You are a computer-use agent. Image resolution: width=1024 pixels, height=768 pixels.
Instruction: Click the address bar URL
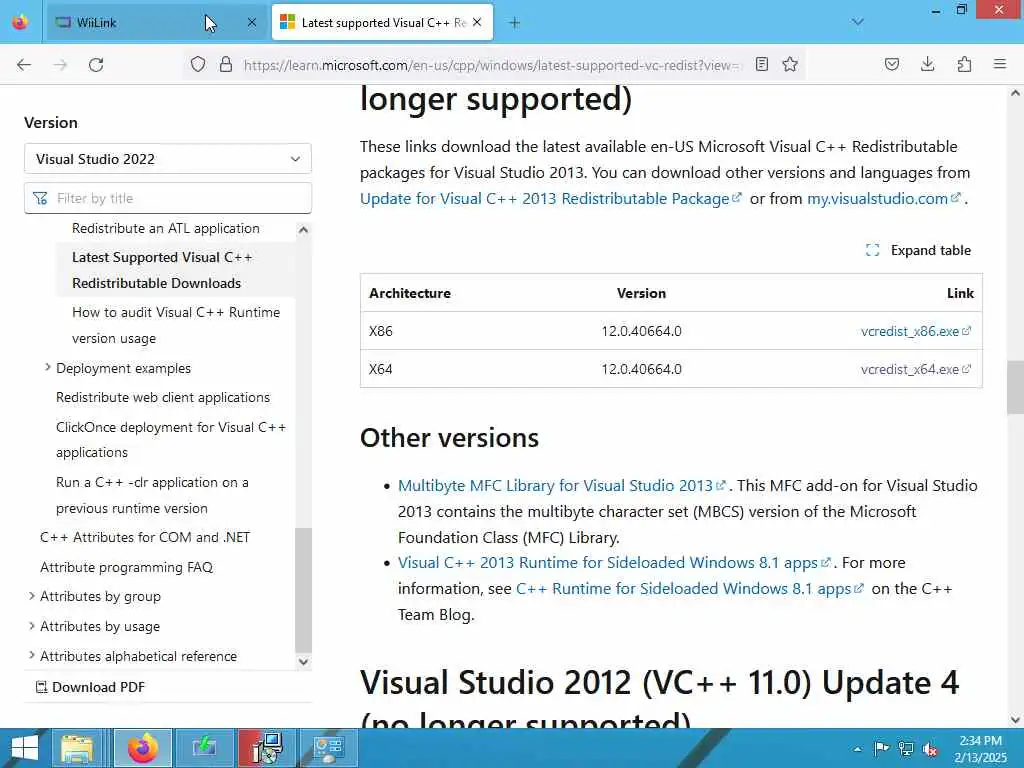point(492,65)
